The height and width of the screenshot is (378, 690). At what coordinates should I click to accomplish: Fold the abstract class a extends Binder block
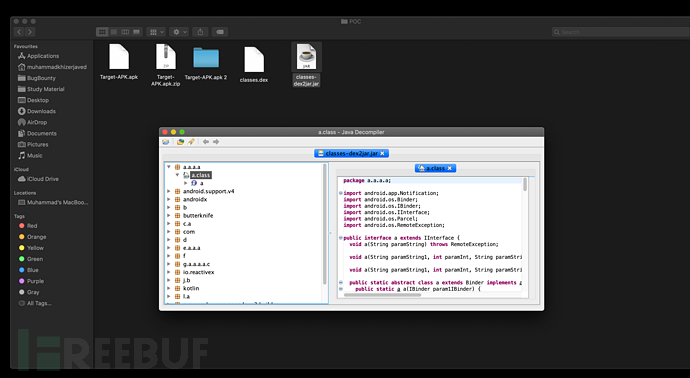pos(341,283)
